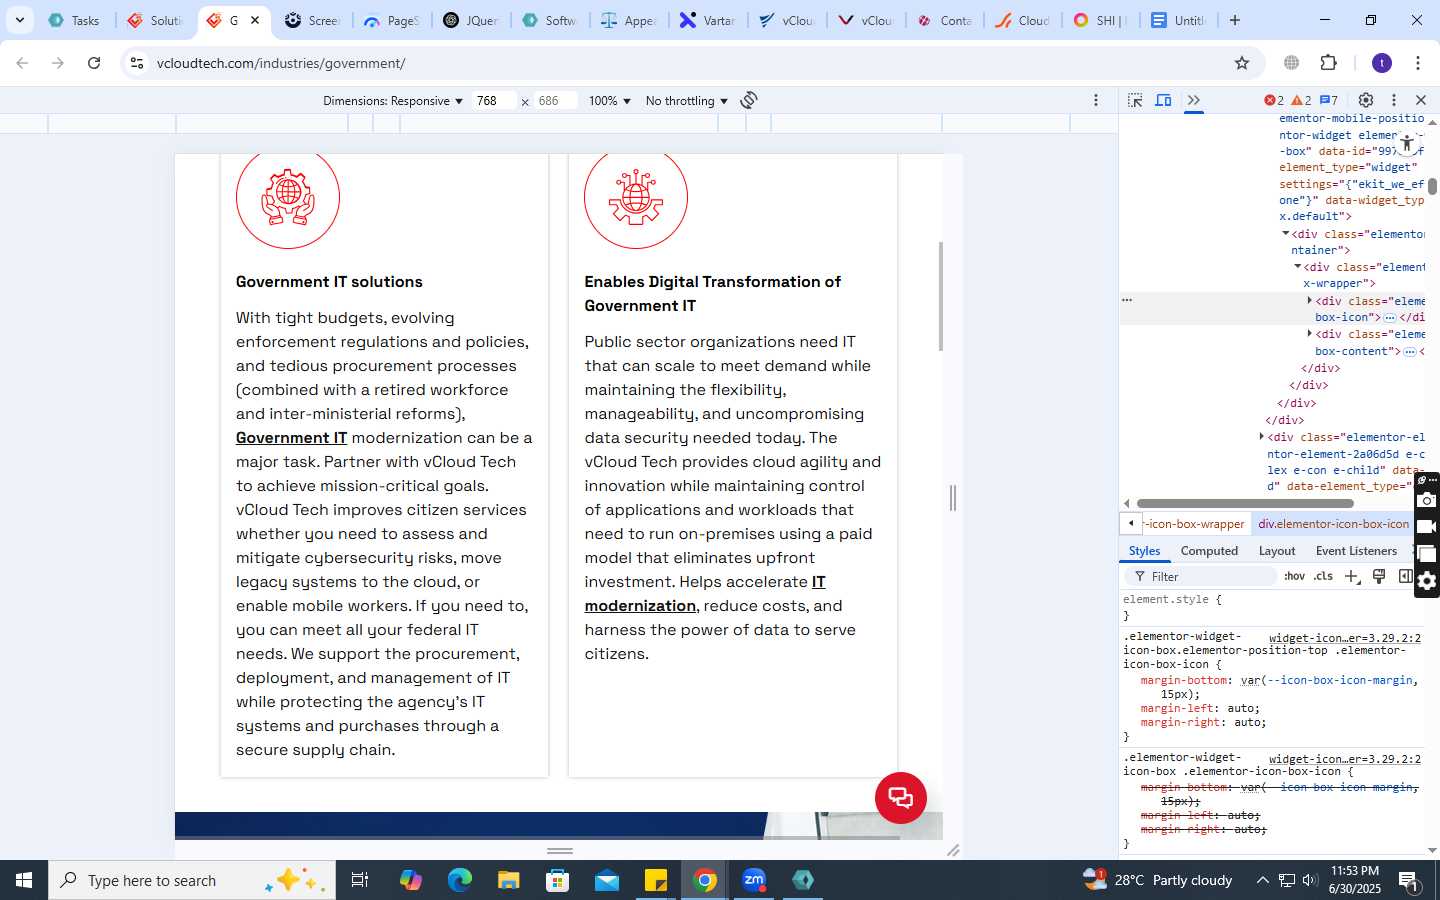1440x900 pixels.
Task: Click the new style rule plus icon
Action: click(1352, 577)
